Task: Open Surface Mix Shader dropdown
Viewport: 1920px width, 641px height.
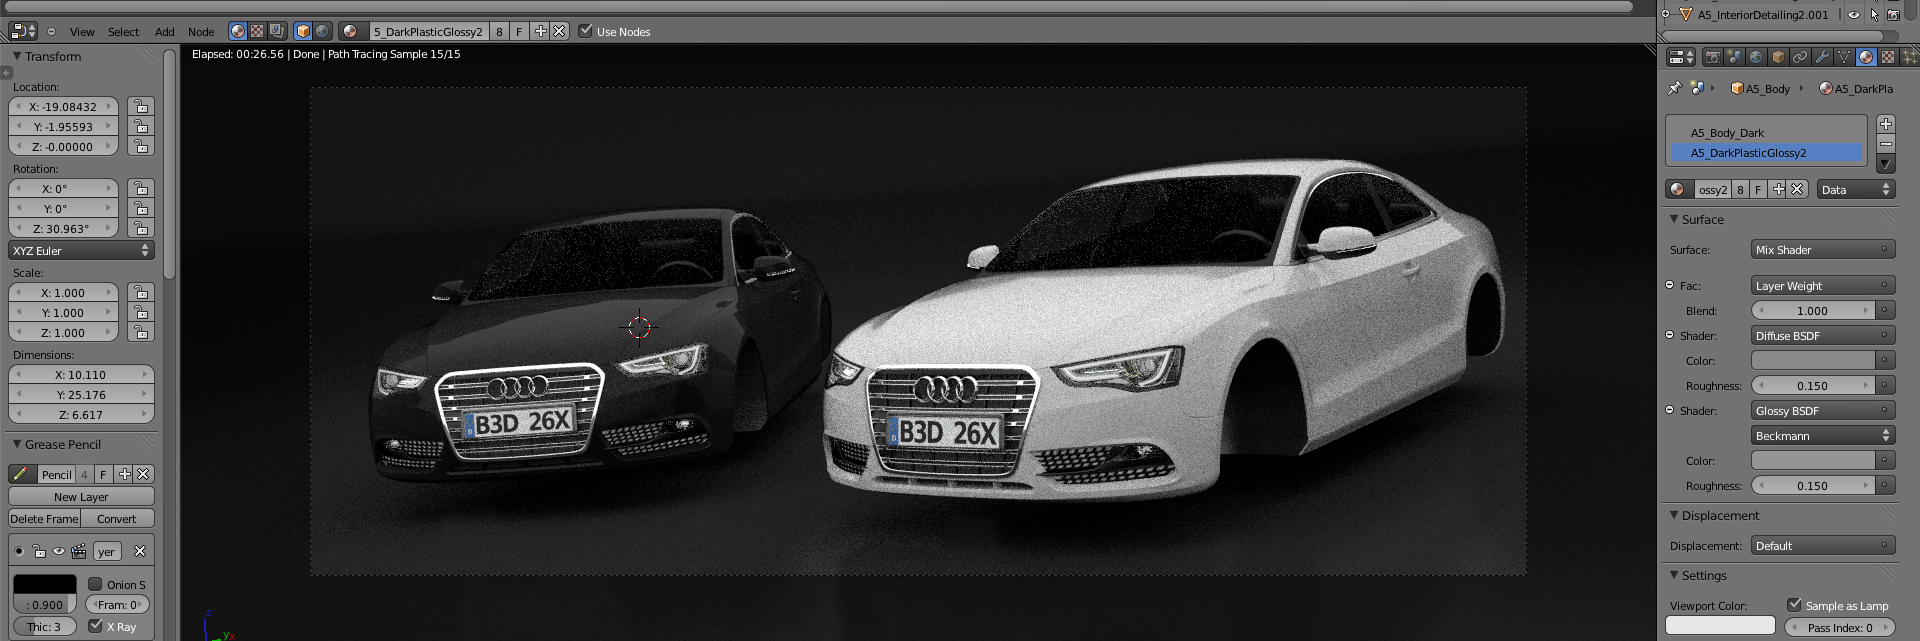Action: pyautogui.click(x=1823, y=250)
